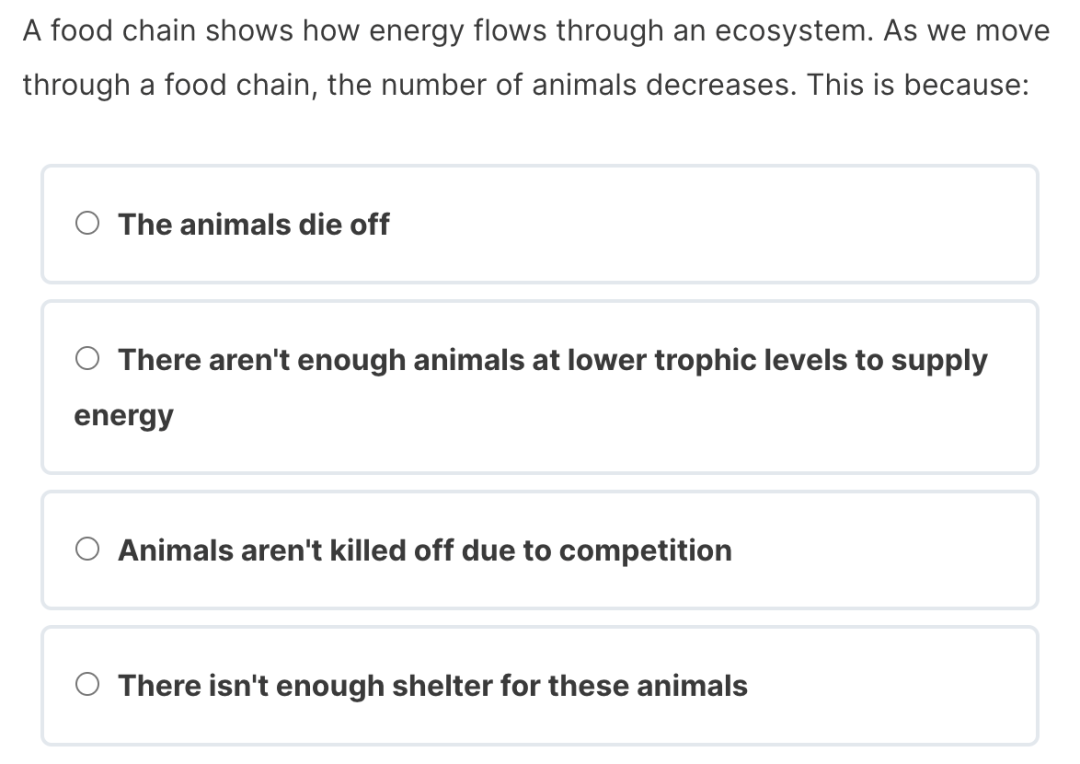
Task: Click blank area right of 'competition' in third card
Action: point(880,550)
